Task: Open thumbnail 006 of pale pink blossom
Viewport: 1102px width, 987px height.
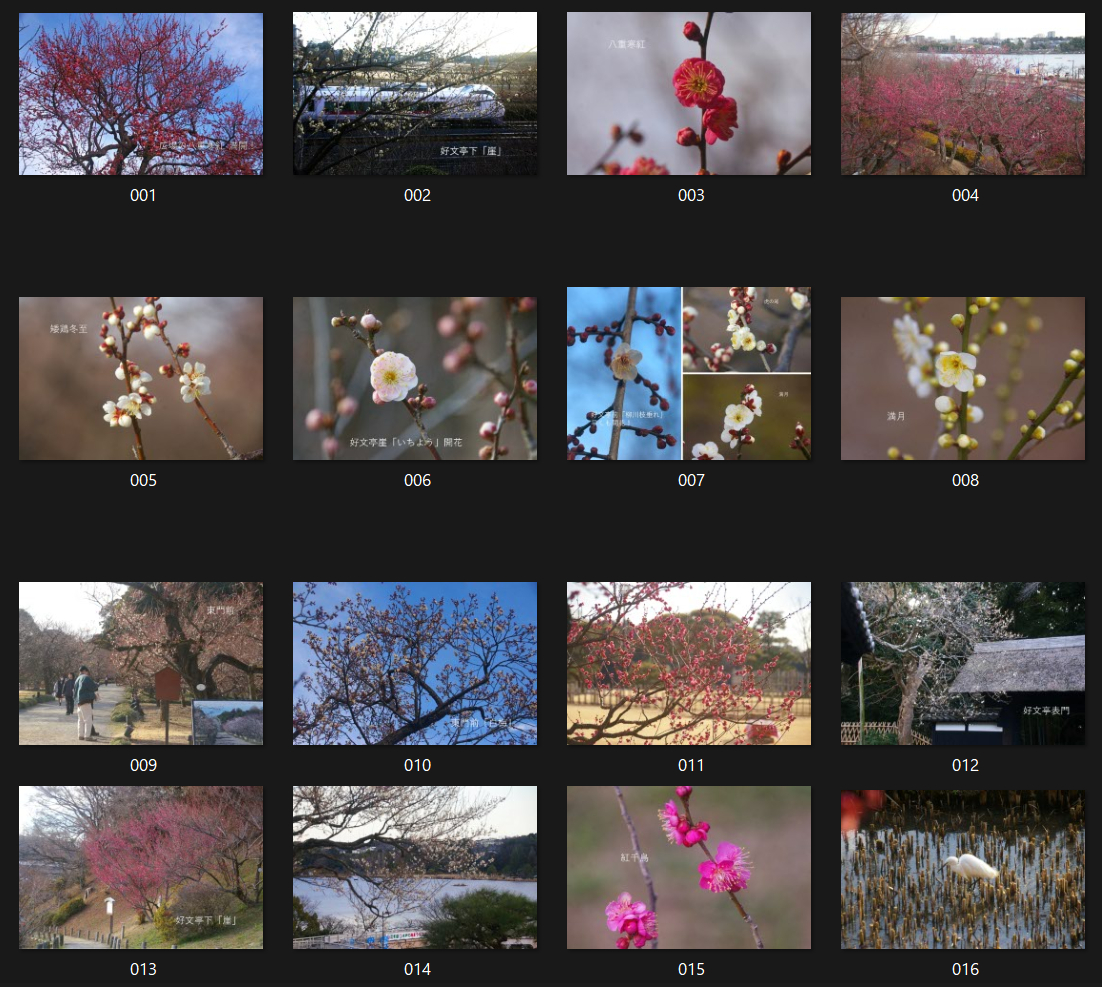Action: point(415,378)
